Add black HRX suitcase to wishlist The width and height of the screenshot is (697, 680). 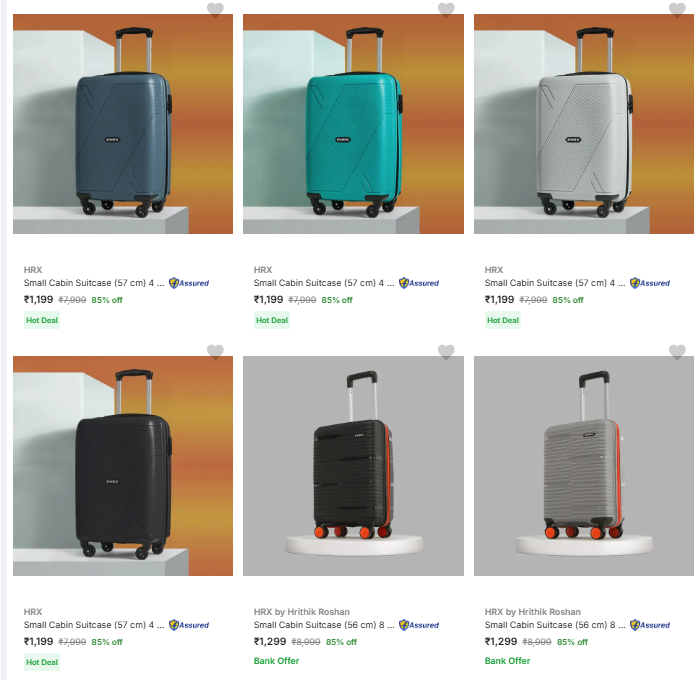pyautogui.click(x=215, y=352)
